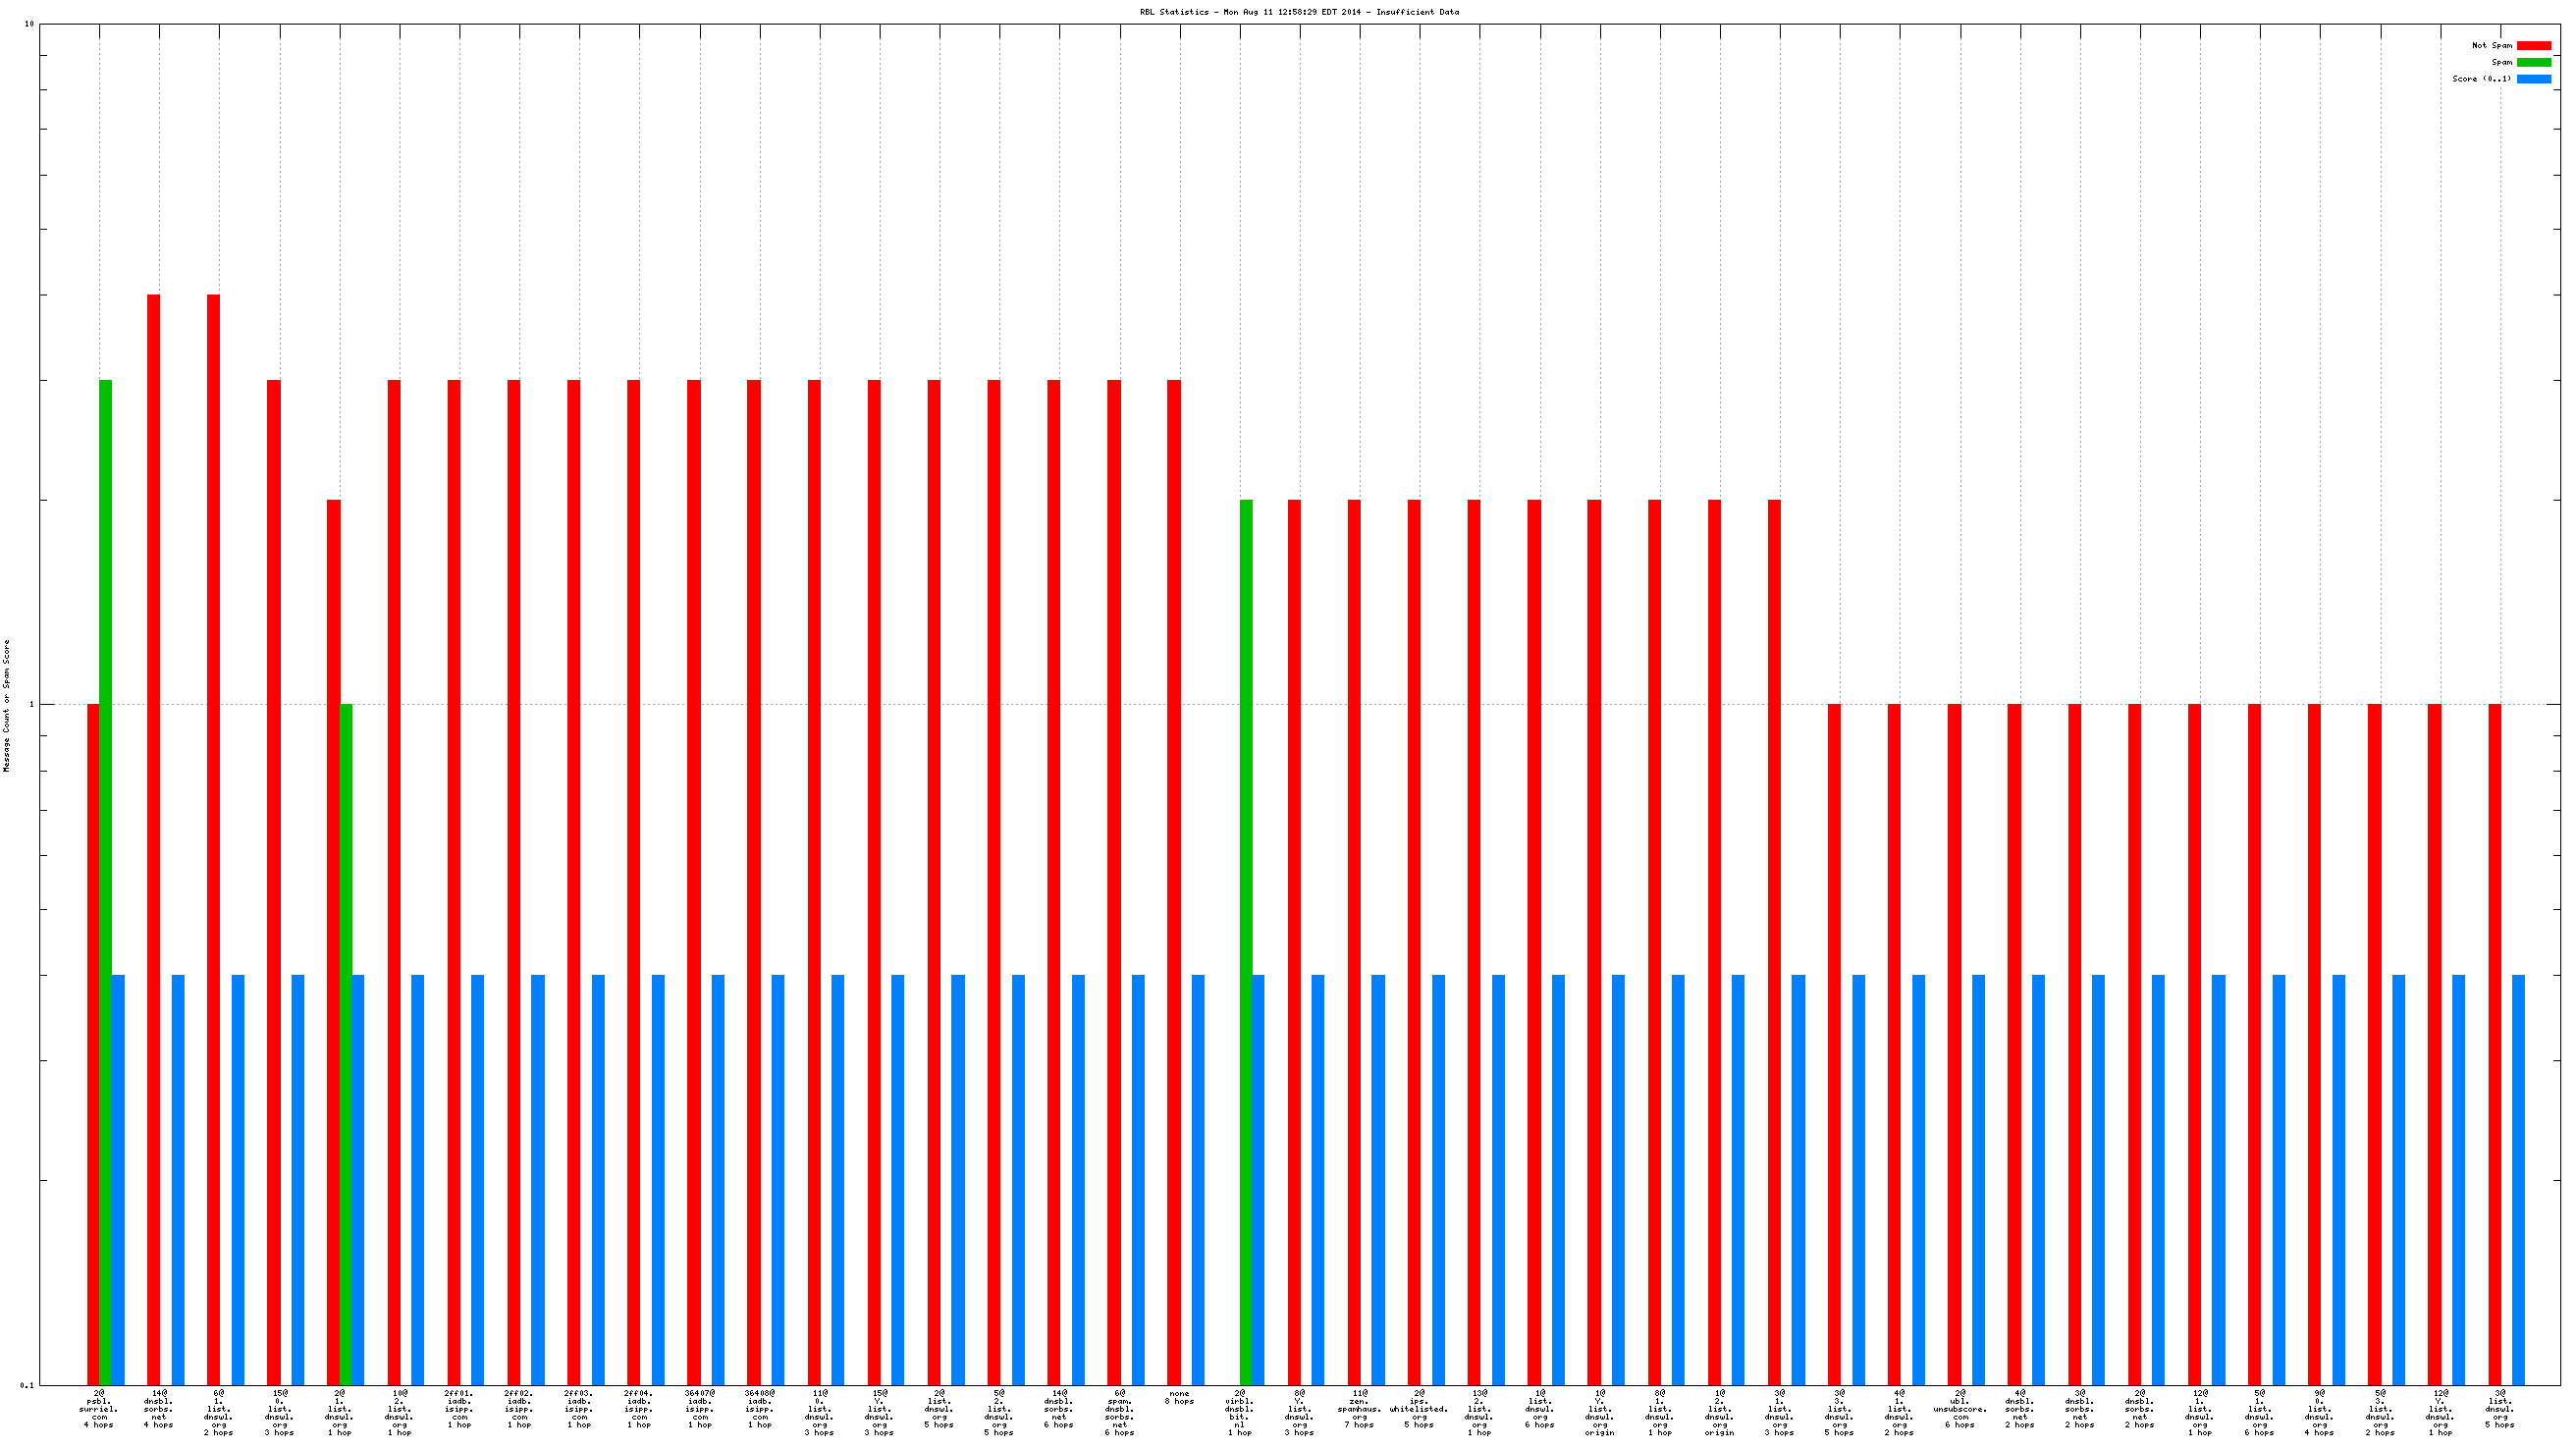Click the red bar above ubl.unsubscore.com
The width and height of the screenshot is (2576, 1449).
1954,1044
